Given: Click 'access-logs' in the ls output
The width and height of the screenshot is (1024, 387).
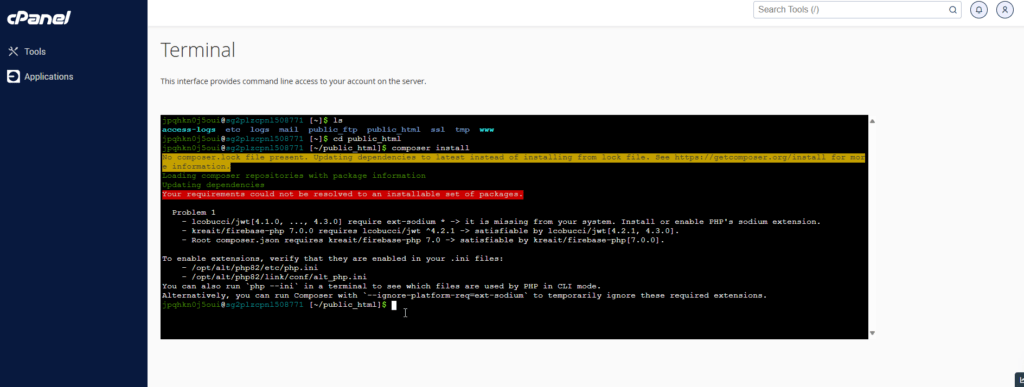Looking at the screenshot, I should [189, 130].
